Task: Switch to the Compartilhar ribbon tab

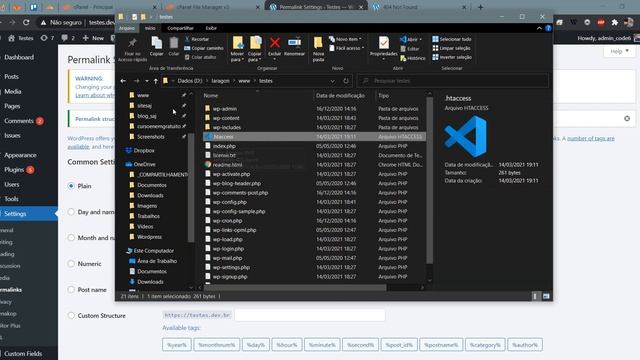Action: tap(180, 28)
